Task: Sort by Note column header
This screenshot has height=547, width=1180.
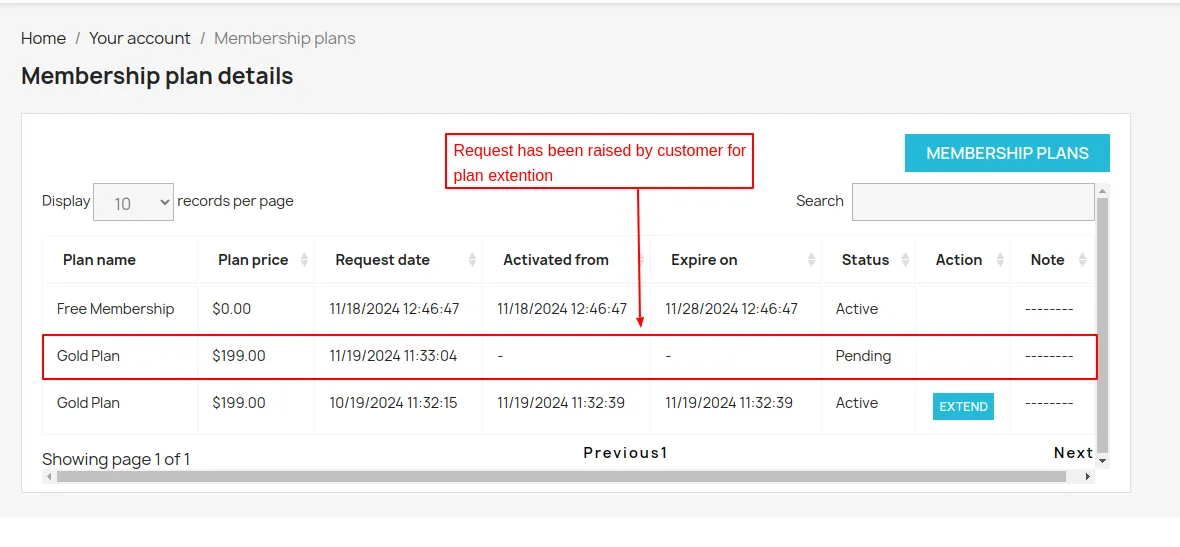Action: [x=1047, y=260]
